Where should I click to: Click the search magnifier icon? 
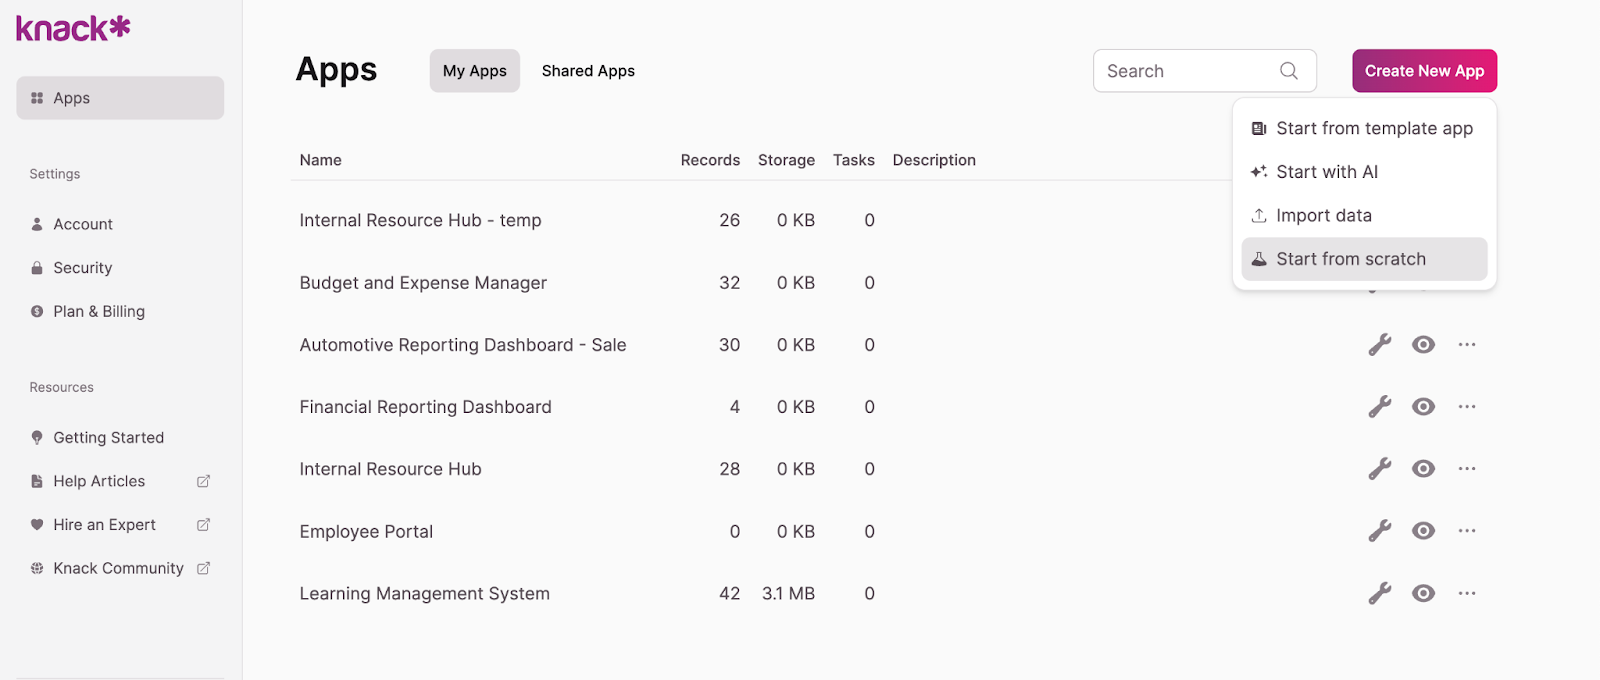tap(1289, 71)
